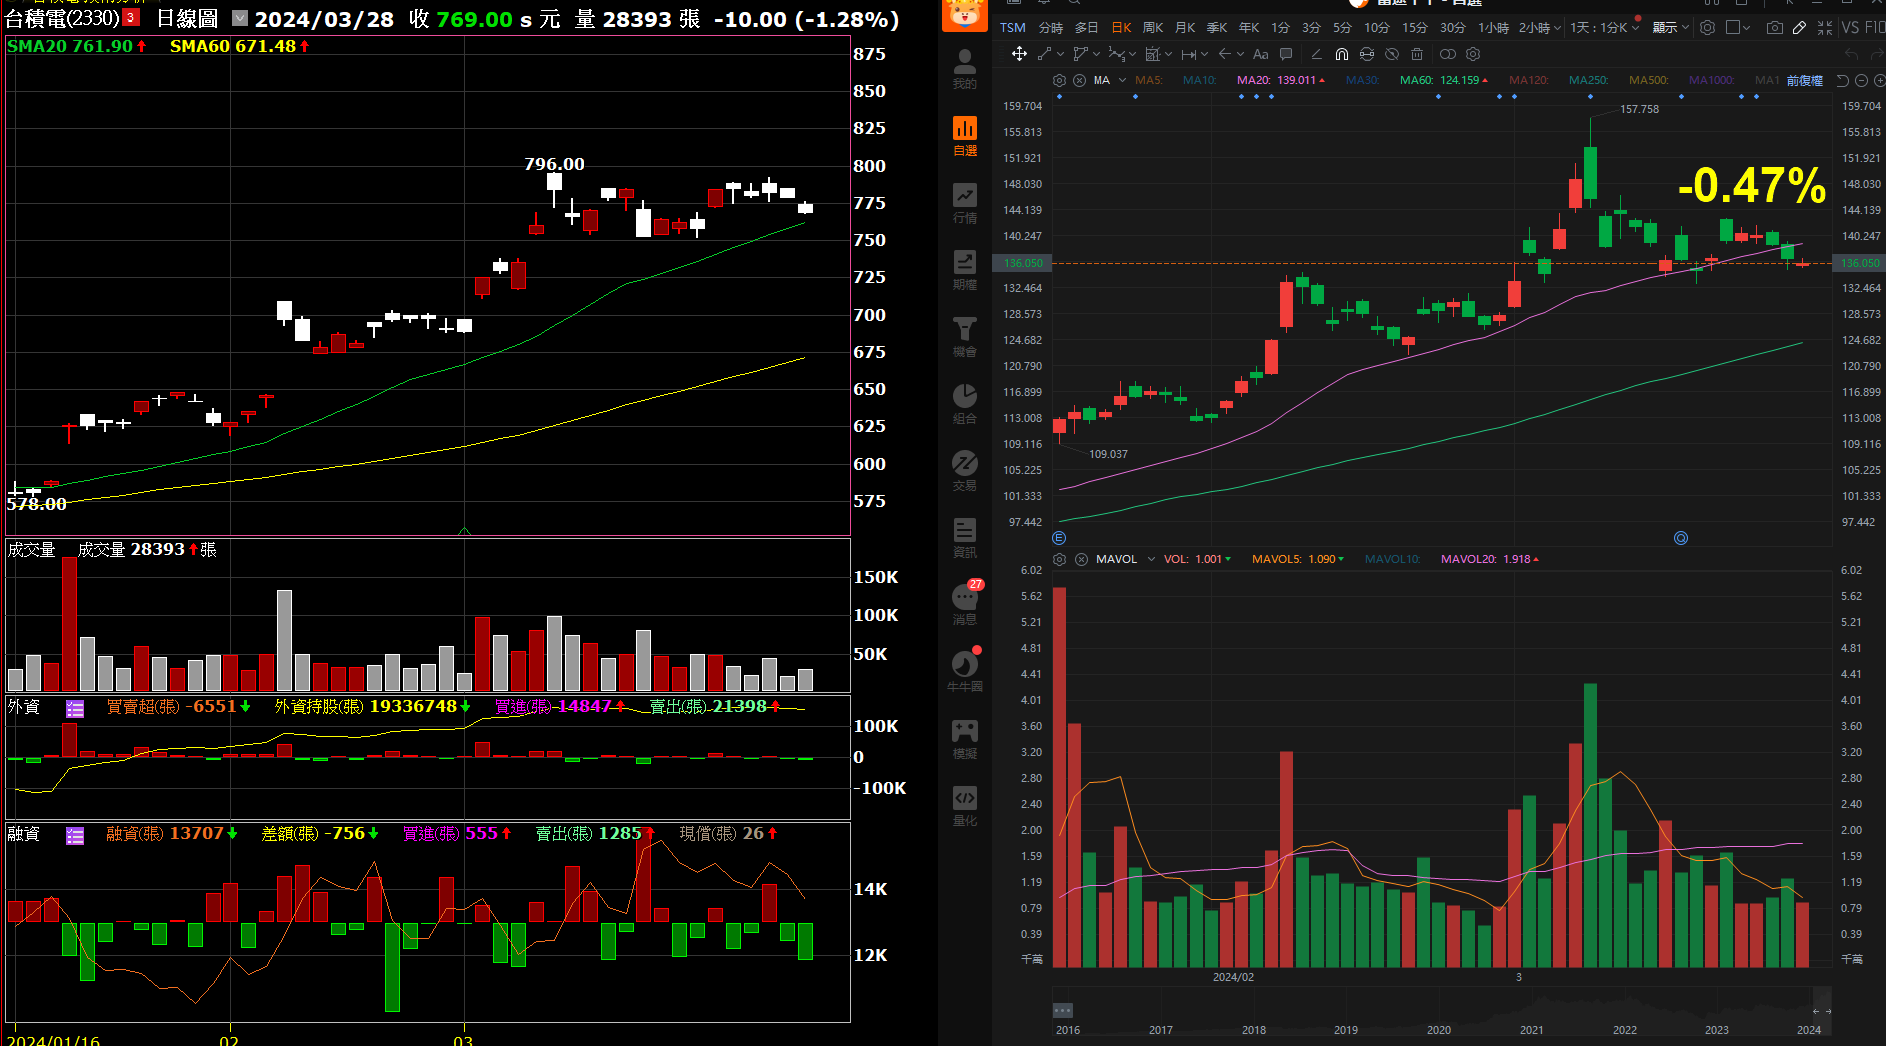Switch to 5分 five-minute chart tab
Screen dimensions: 1886x1046
[1342, 28]
